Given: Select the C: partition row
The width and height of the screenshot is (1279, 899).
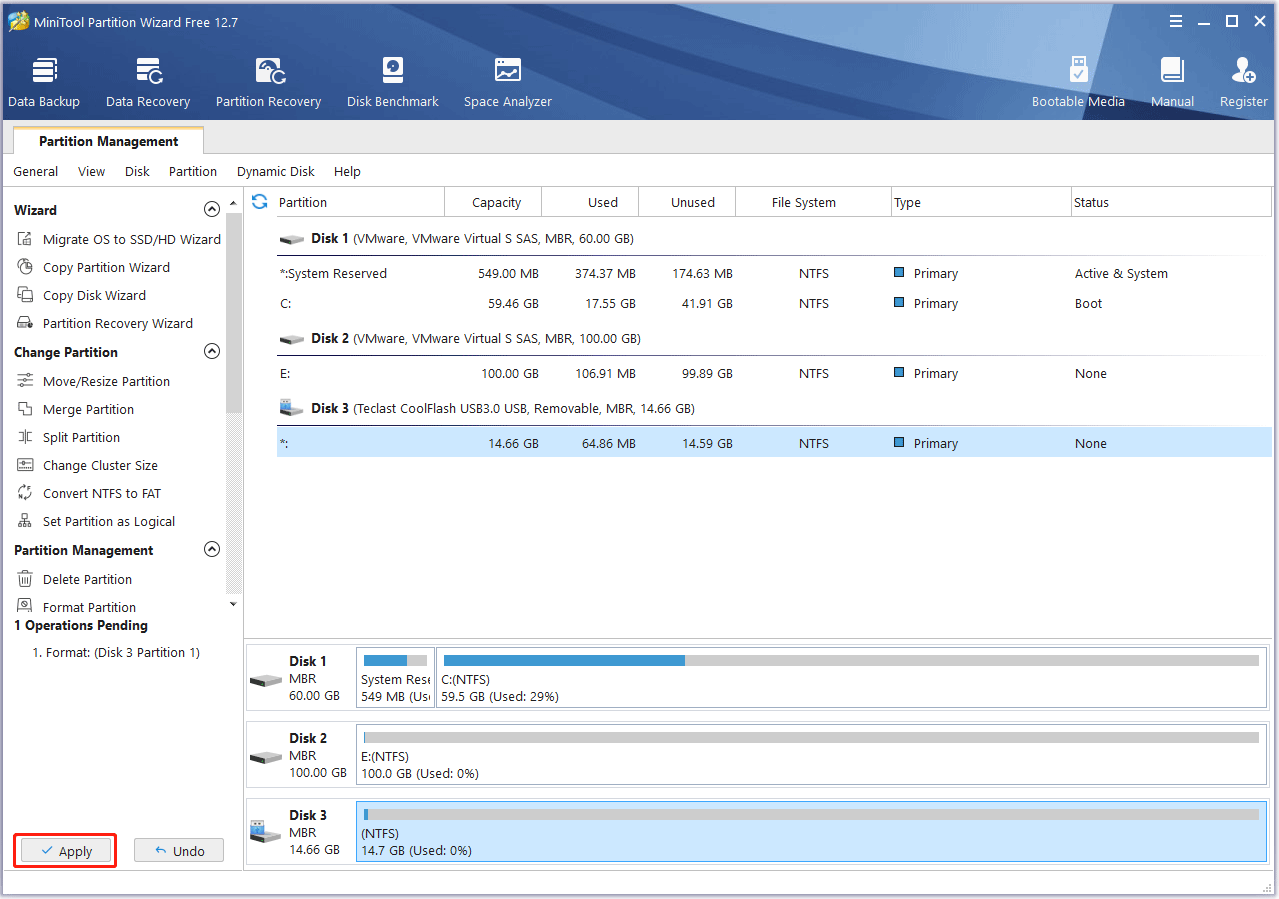Looking at the screenshot, I should (x=774, y=303).
